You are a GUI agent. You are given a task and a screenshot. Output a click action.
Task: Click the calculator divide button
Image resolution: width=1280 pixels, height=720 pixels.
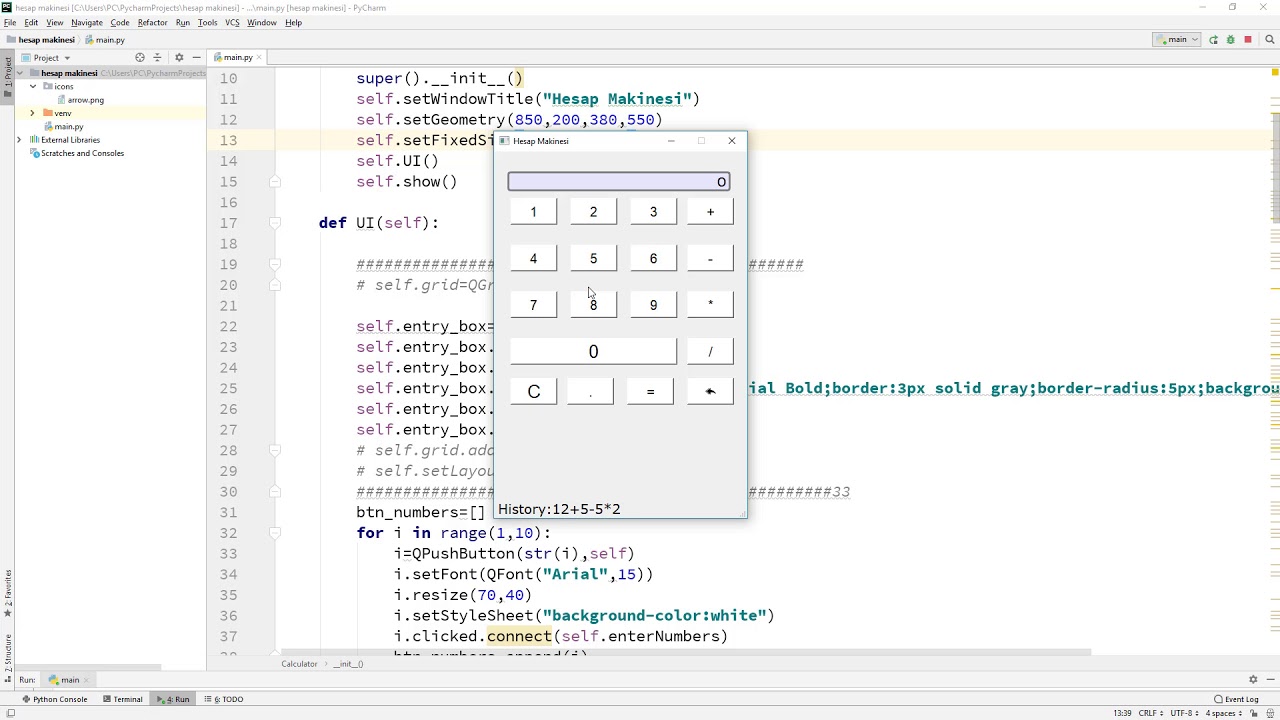point(710,351)
